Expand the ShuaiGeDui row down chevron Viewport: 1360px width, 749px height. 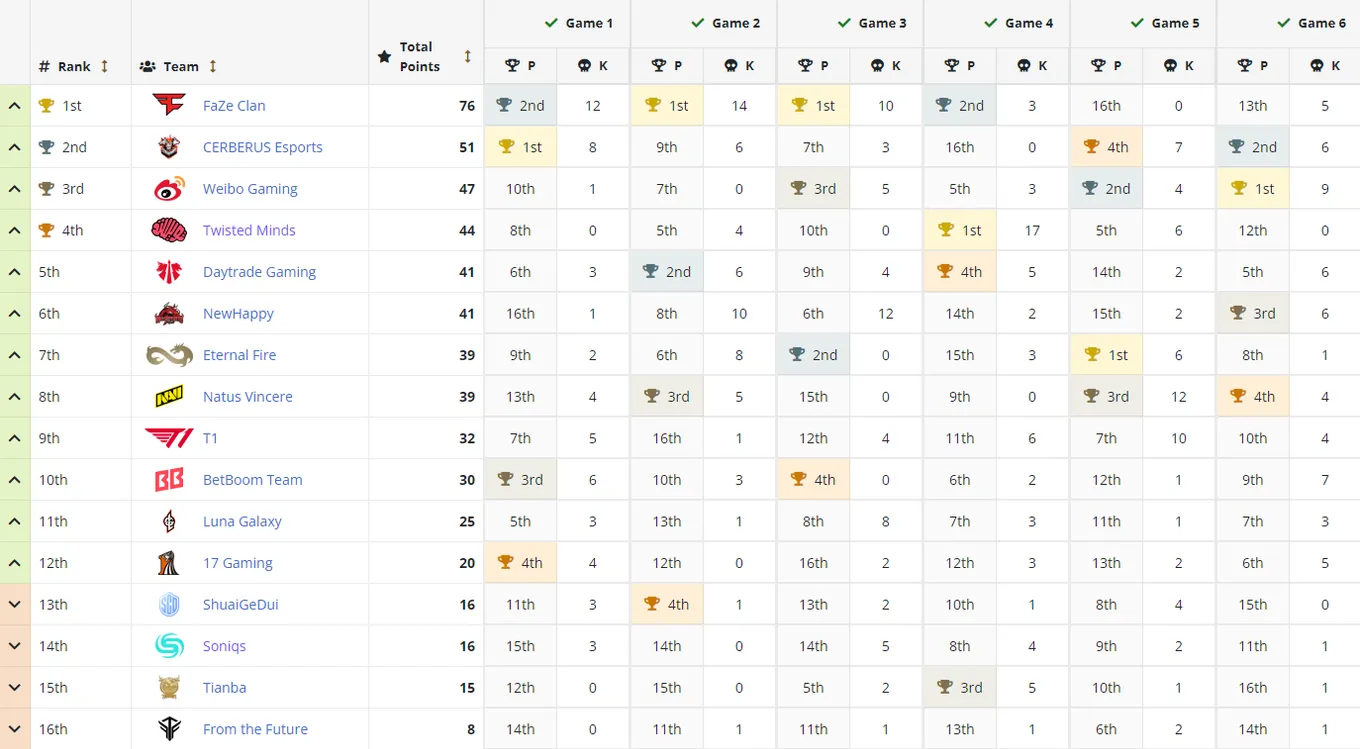(x=15, y=605)
